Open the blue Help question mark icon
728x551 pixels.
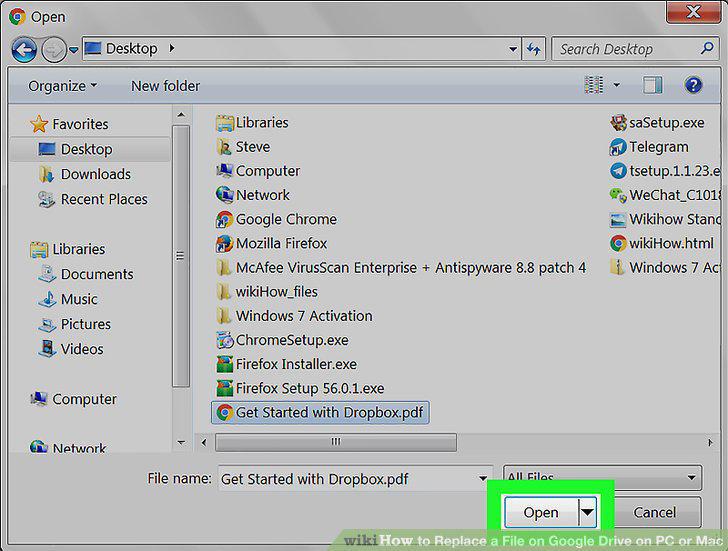(693, 85)
